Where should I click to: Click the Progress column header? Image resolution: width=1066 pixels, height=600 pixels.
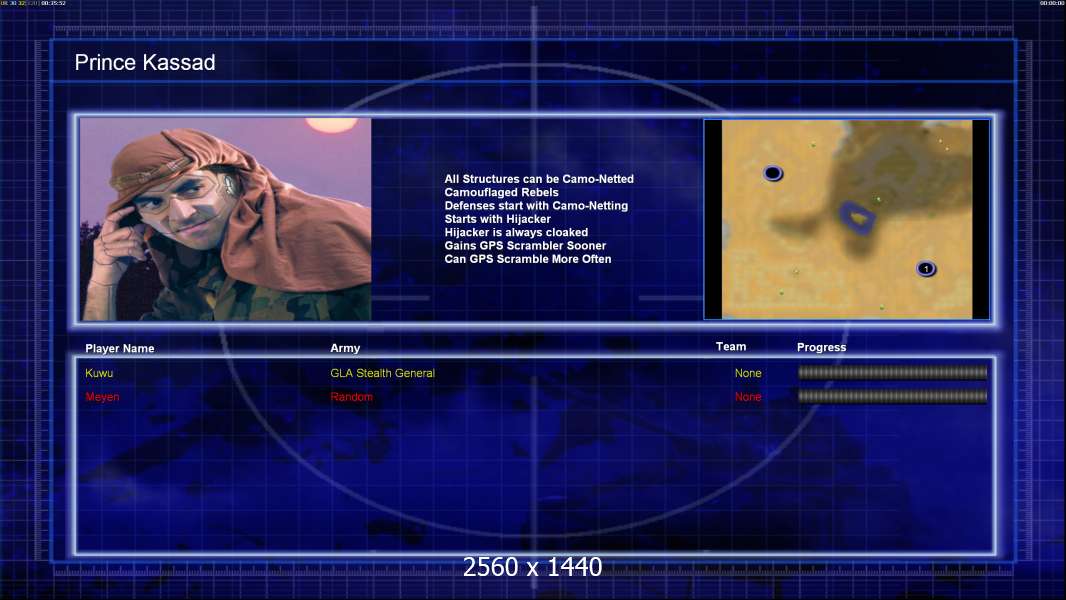tap(821, 347)
